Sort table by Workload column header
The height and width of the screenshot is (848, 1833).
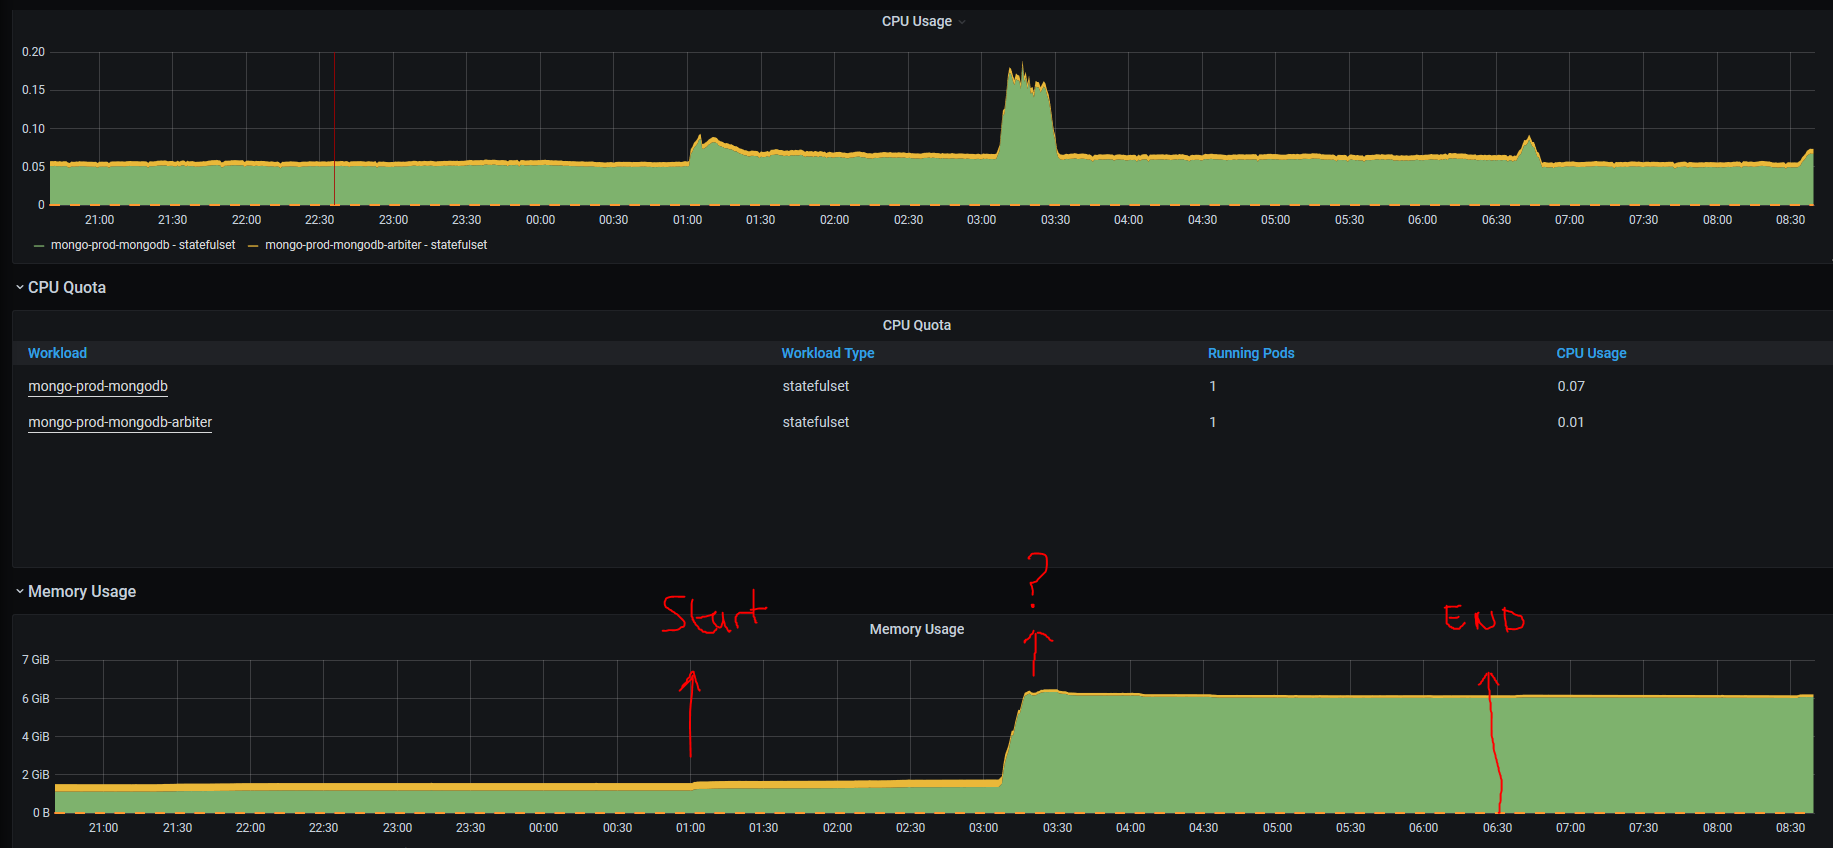(57, 353)
